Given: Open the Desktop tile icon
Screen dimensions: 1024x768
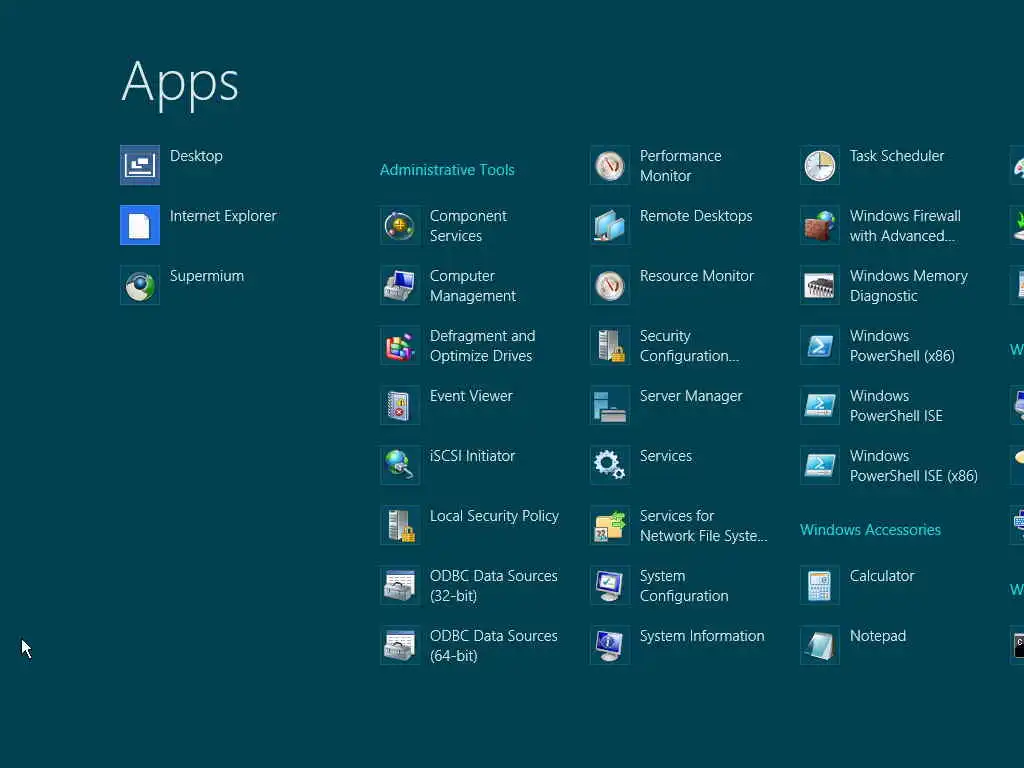Looking at the screenshot, I should coord(140,165).
